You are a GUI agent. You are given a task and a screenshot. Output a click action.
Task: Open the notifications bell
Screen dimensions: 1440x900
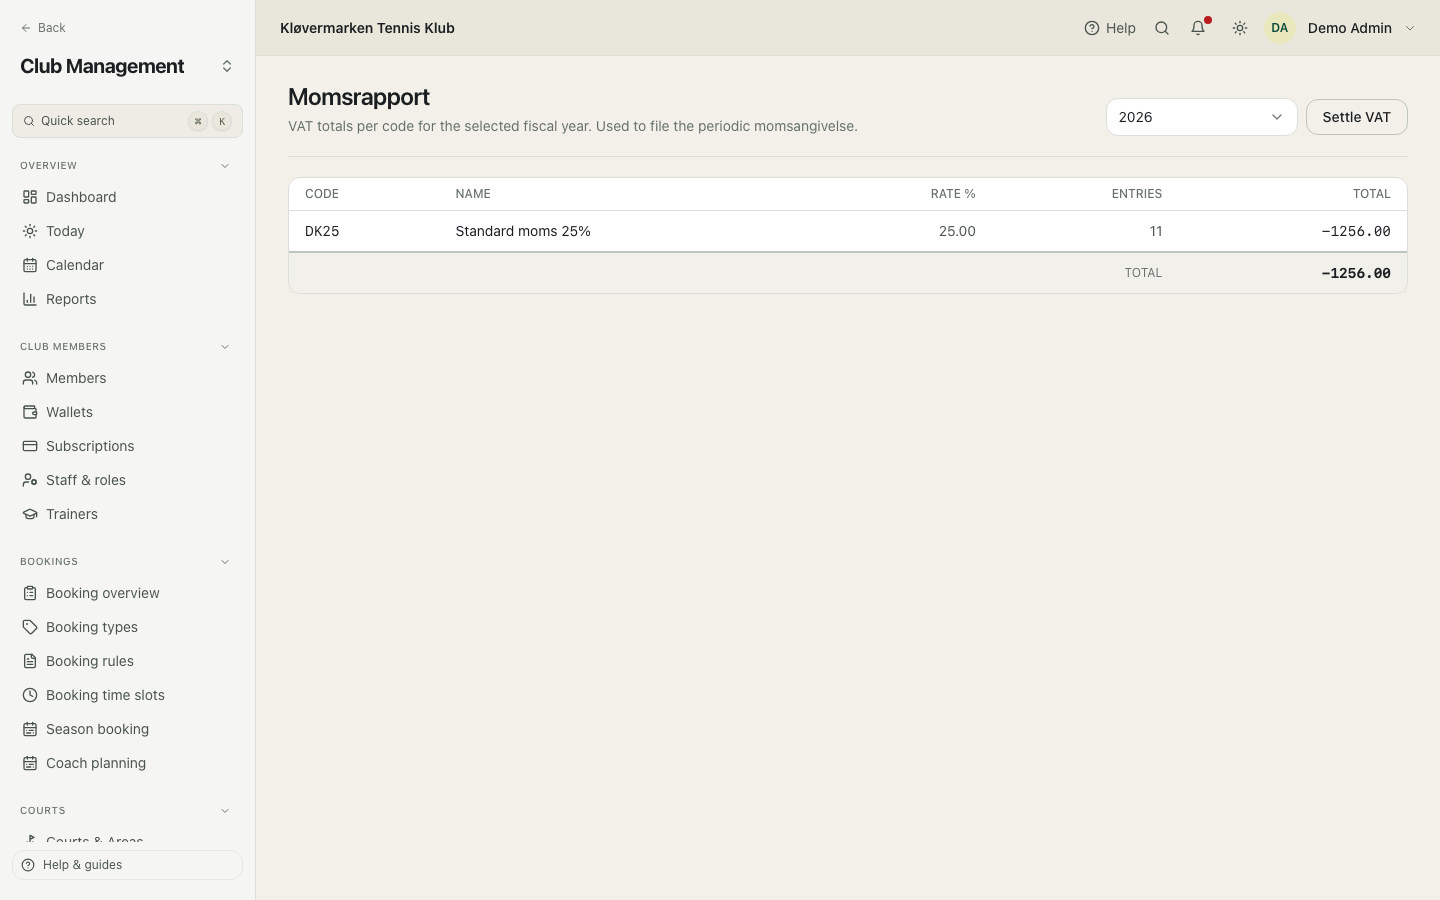coord(1198,28)
